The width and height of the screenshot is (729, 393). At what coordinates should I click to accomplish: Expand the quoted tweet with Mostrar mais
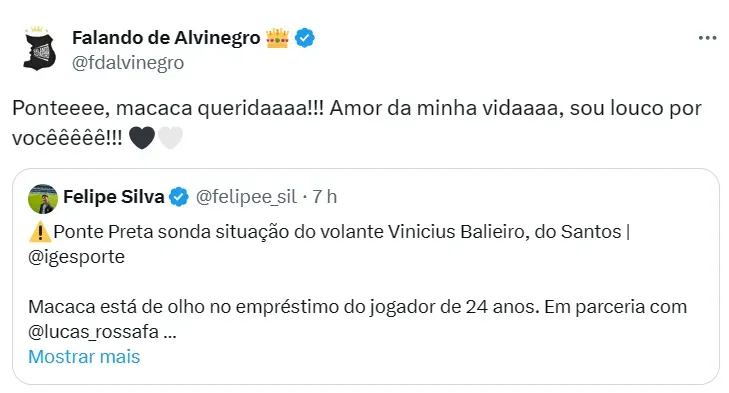click(84, 357)
